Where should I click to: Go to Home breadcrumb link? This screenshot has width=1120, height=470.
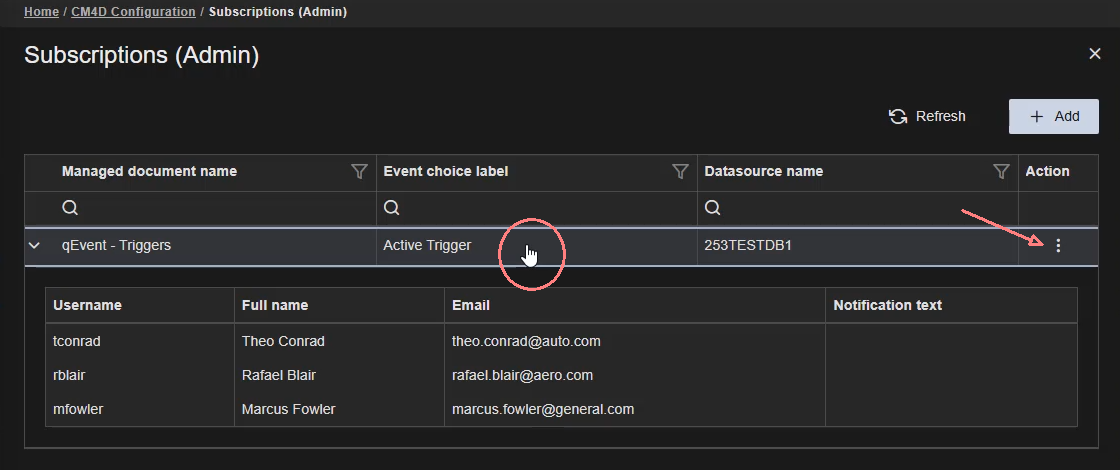coord(41,12)
